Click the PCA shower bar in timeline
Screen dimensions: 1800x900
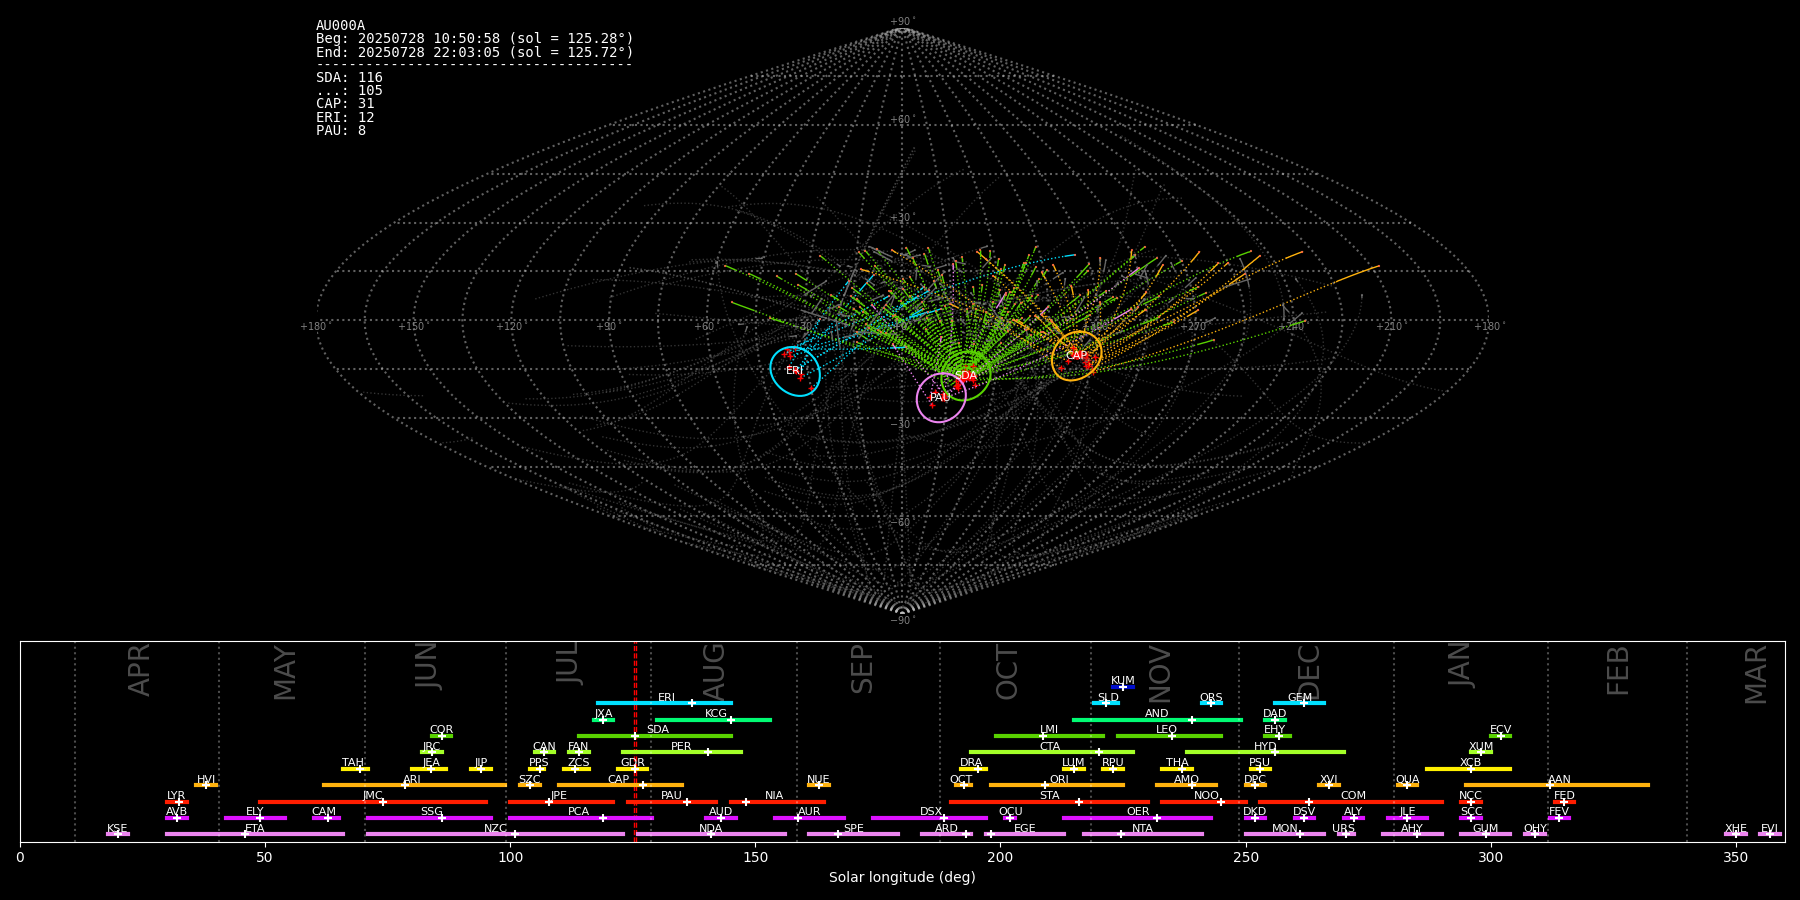580,818
